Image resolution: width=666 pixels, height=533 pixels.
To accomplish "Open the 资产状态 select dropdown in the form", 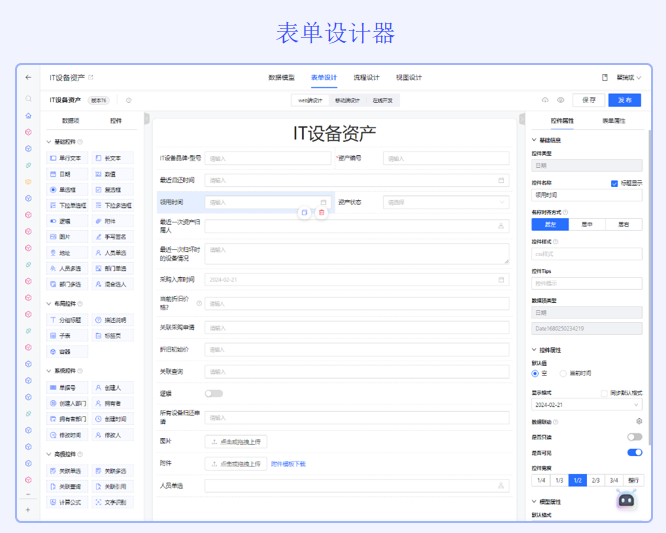I will pyautogui.click(x=446, y=202).
